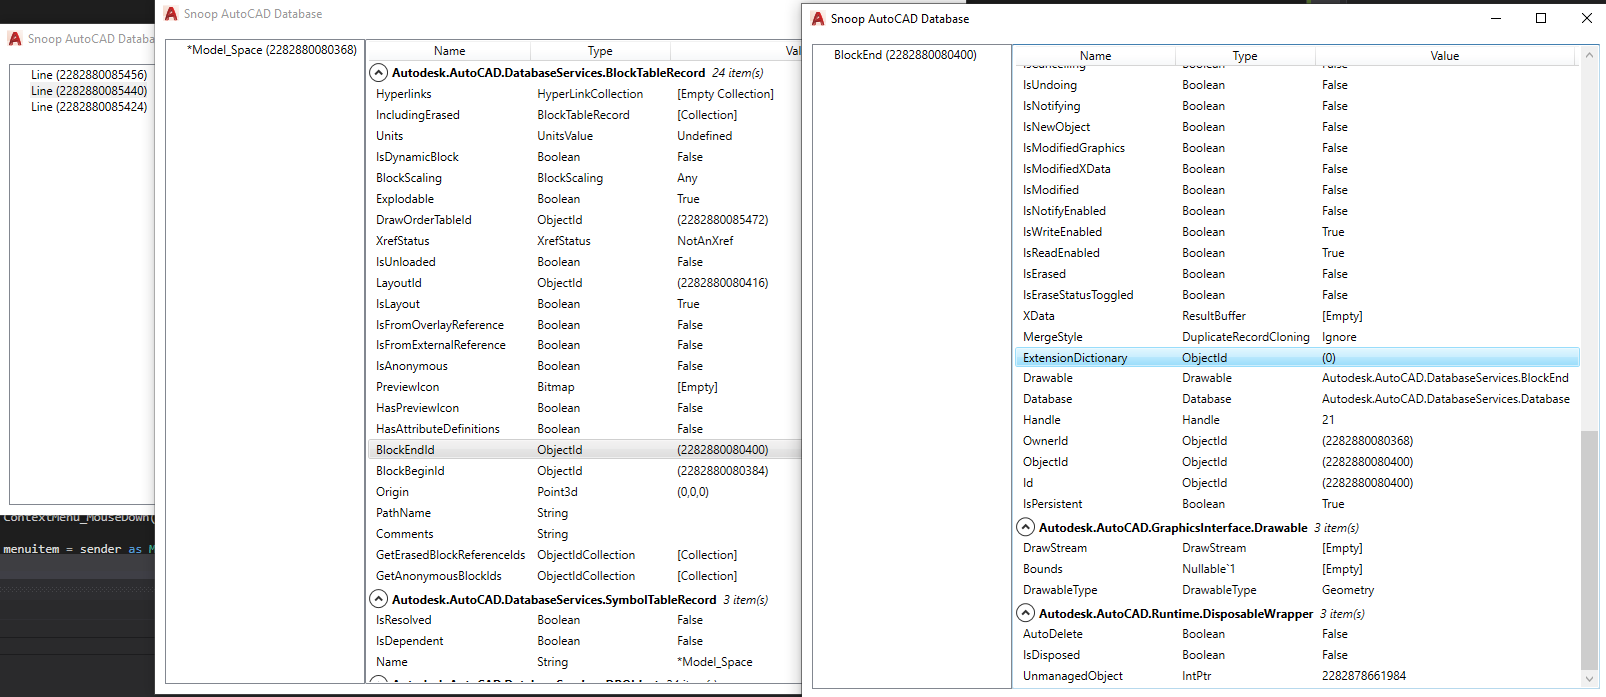
Task: Select the IsErased row
Action: click(1297, 274)
